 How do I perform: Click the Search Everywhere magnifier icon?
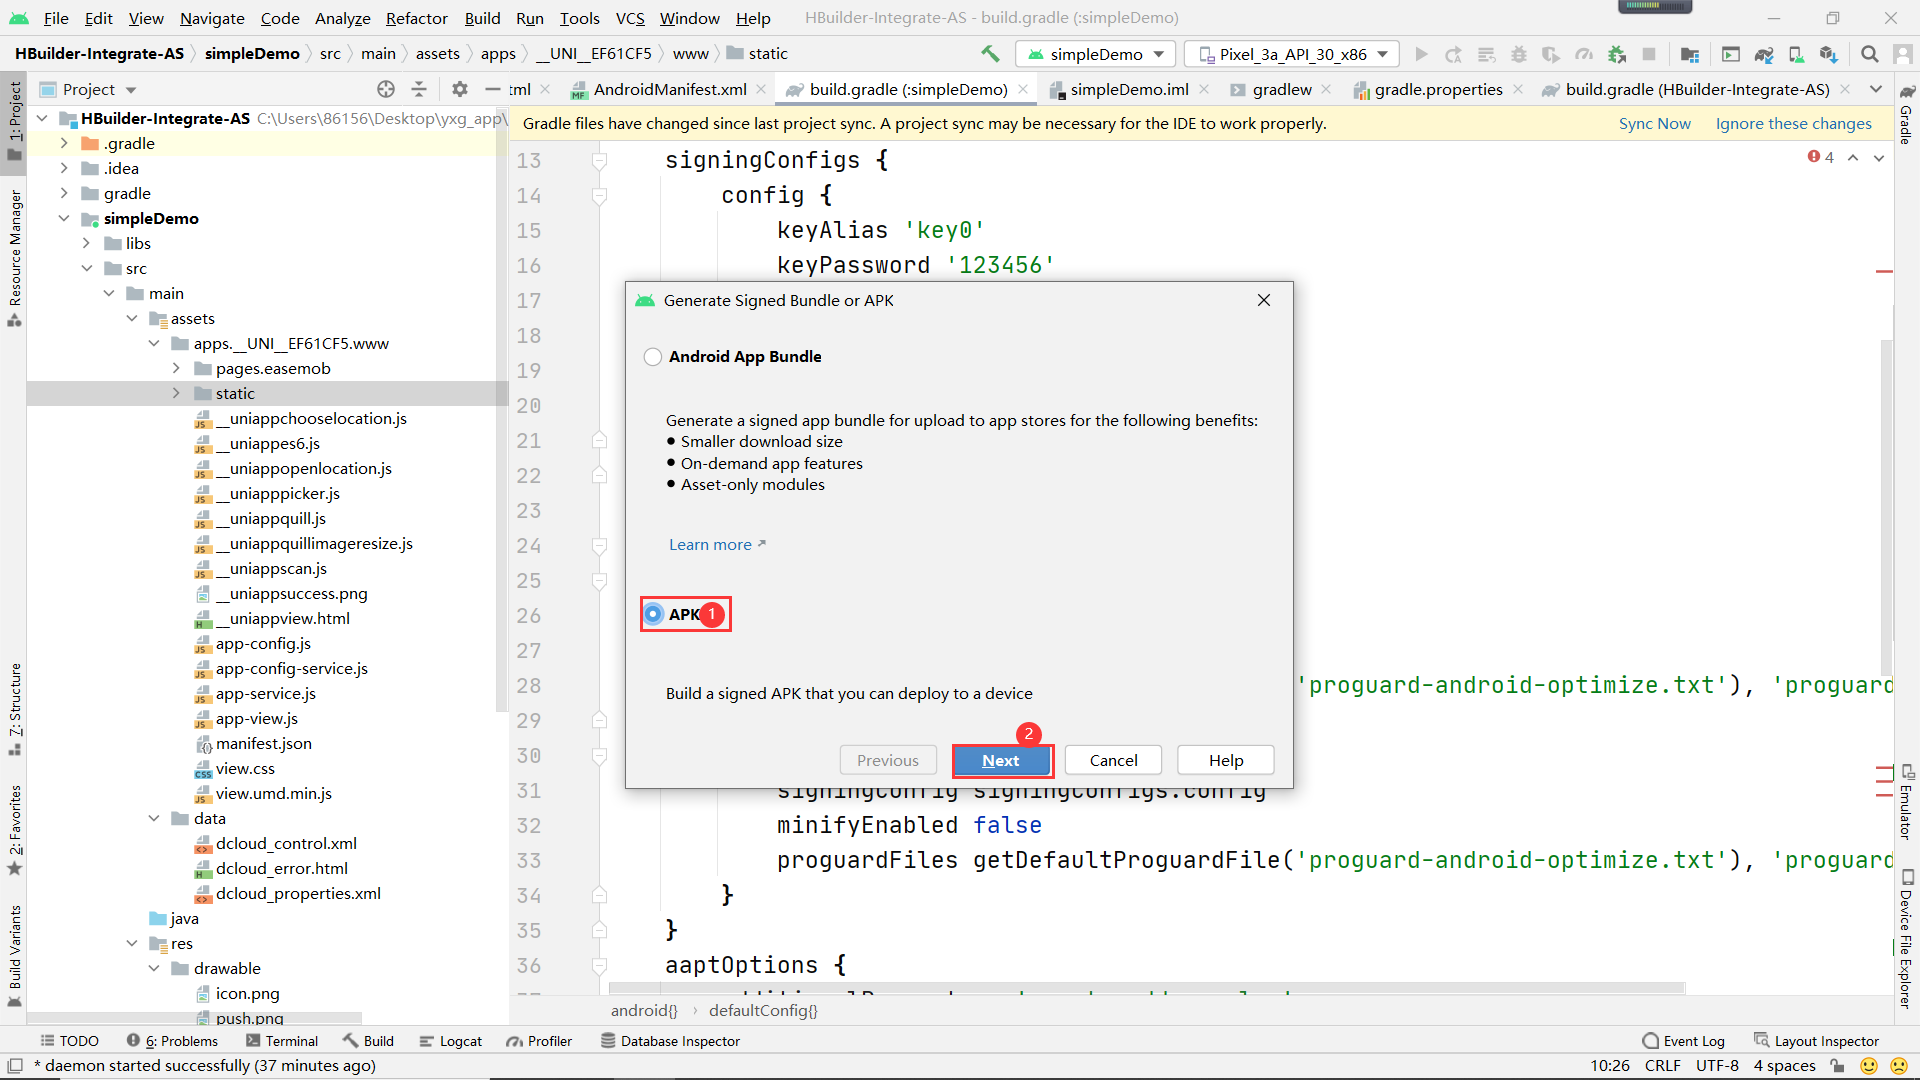[1869, 54]
